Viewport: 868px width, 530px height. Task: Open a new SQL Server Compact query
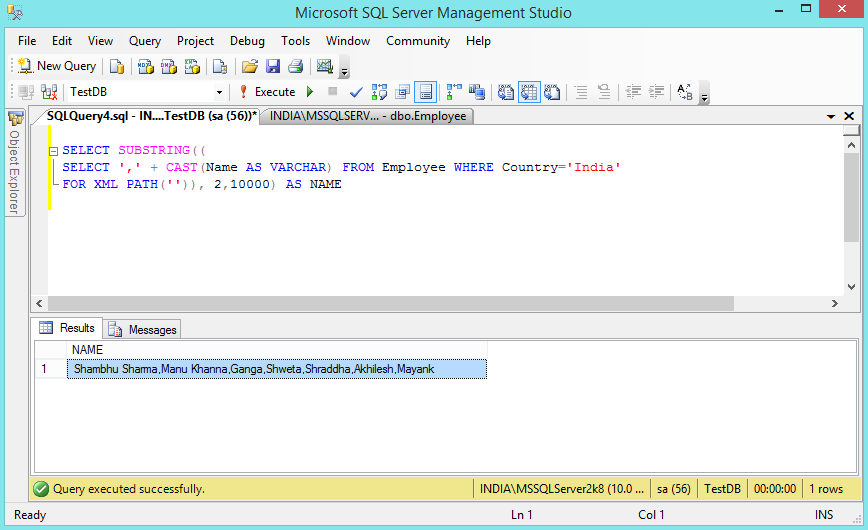click(220, 66)
